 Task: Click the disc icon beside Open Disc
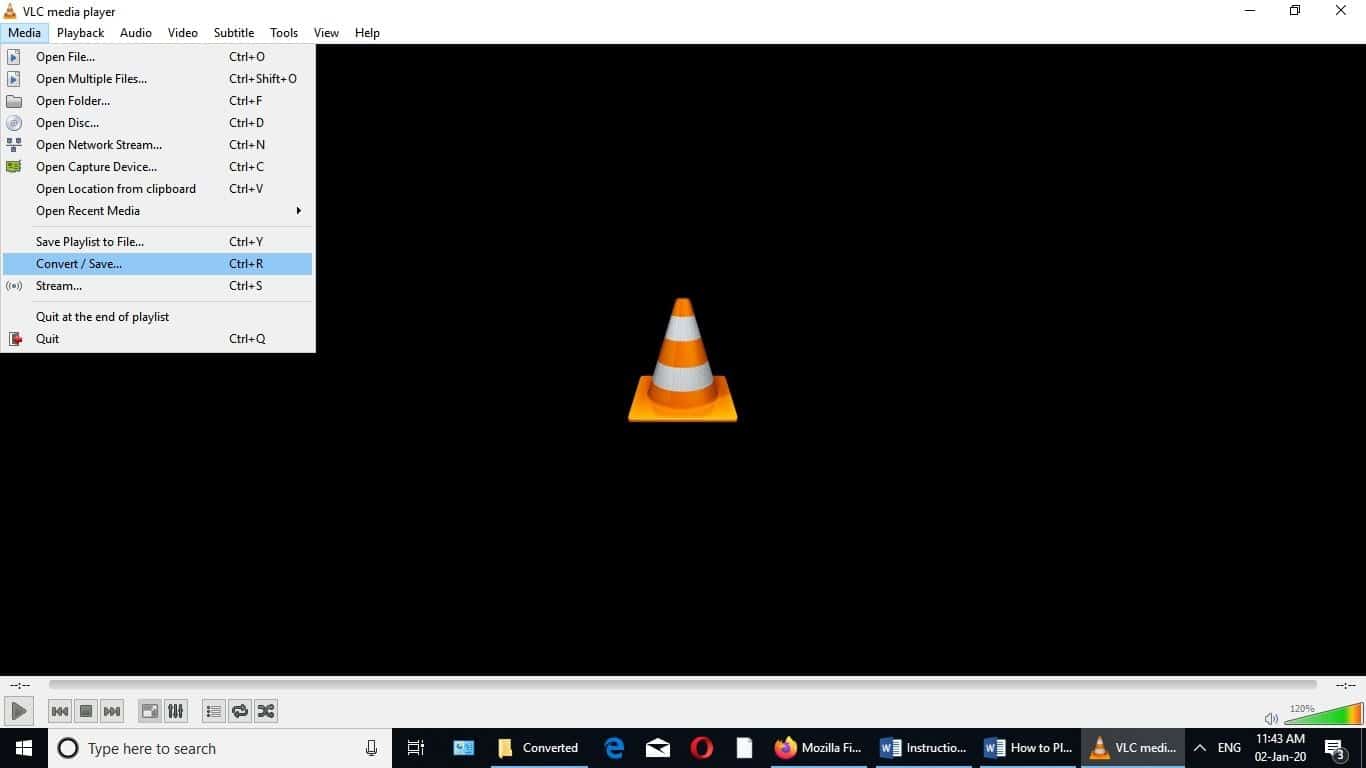pyautogui.click(x=14, y=123)
